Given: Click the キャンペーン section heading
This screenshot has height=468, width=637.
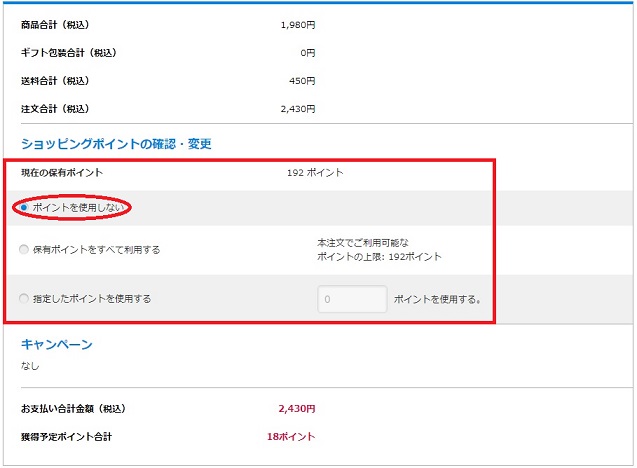Looking at the screenshot, I should pyautogui.click(x=57, y=344).
